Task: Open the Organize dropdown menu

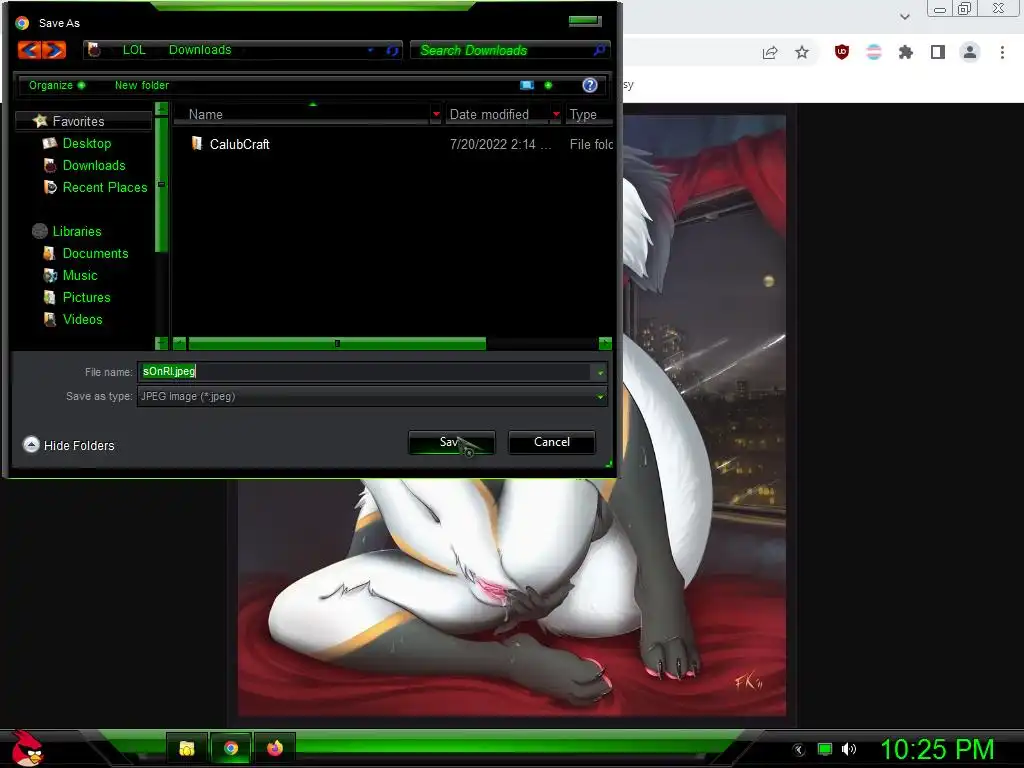Action: coord(57,85)
